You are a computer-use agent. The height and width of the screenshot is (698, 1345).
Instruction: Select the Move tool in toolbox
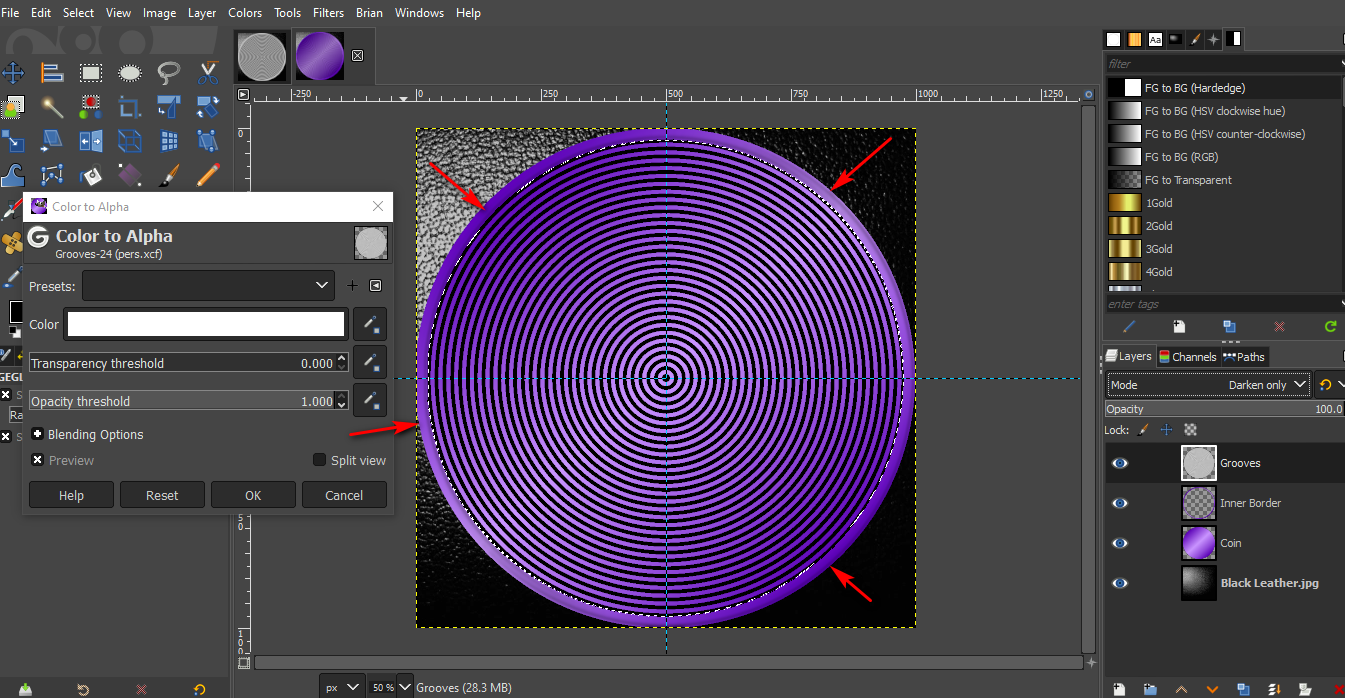pyautogui.click(x=13, y=73)
